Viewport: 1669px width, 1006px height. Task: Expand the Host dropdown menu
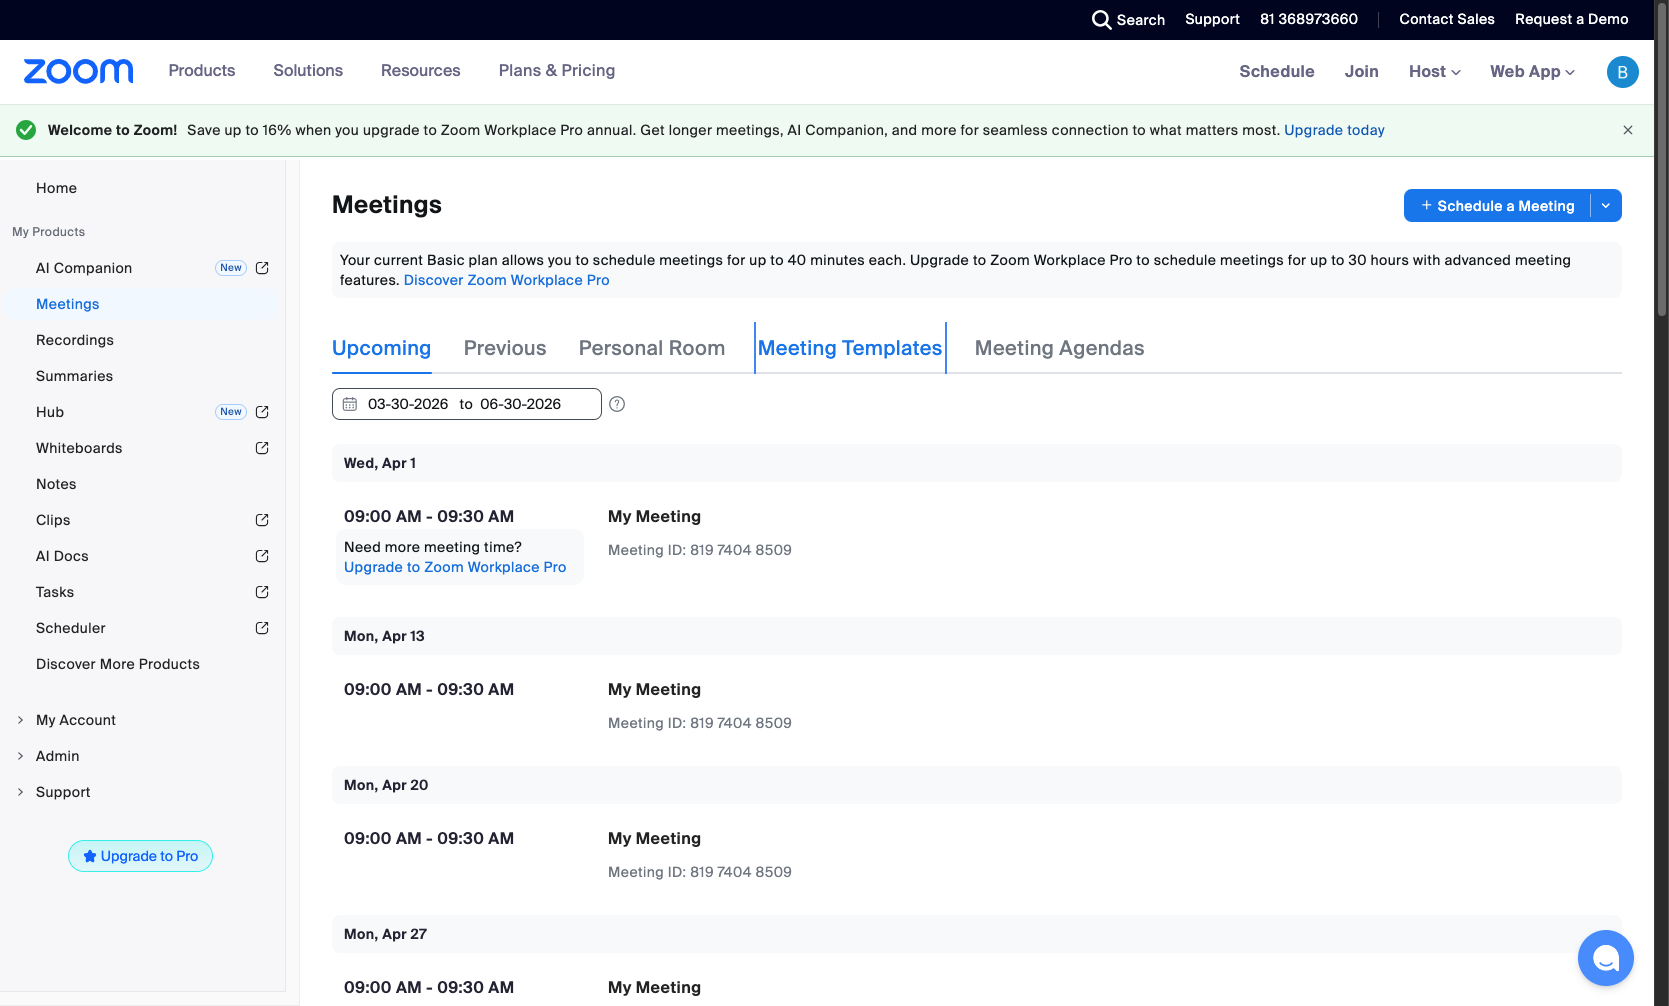click(1435, 72)
